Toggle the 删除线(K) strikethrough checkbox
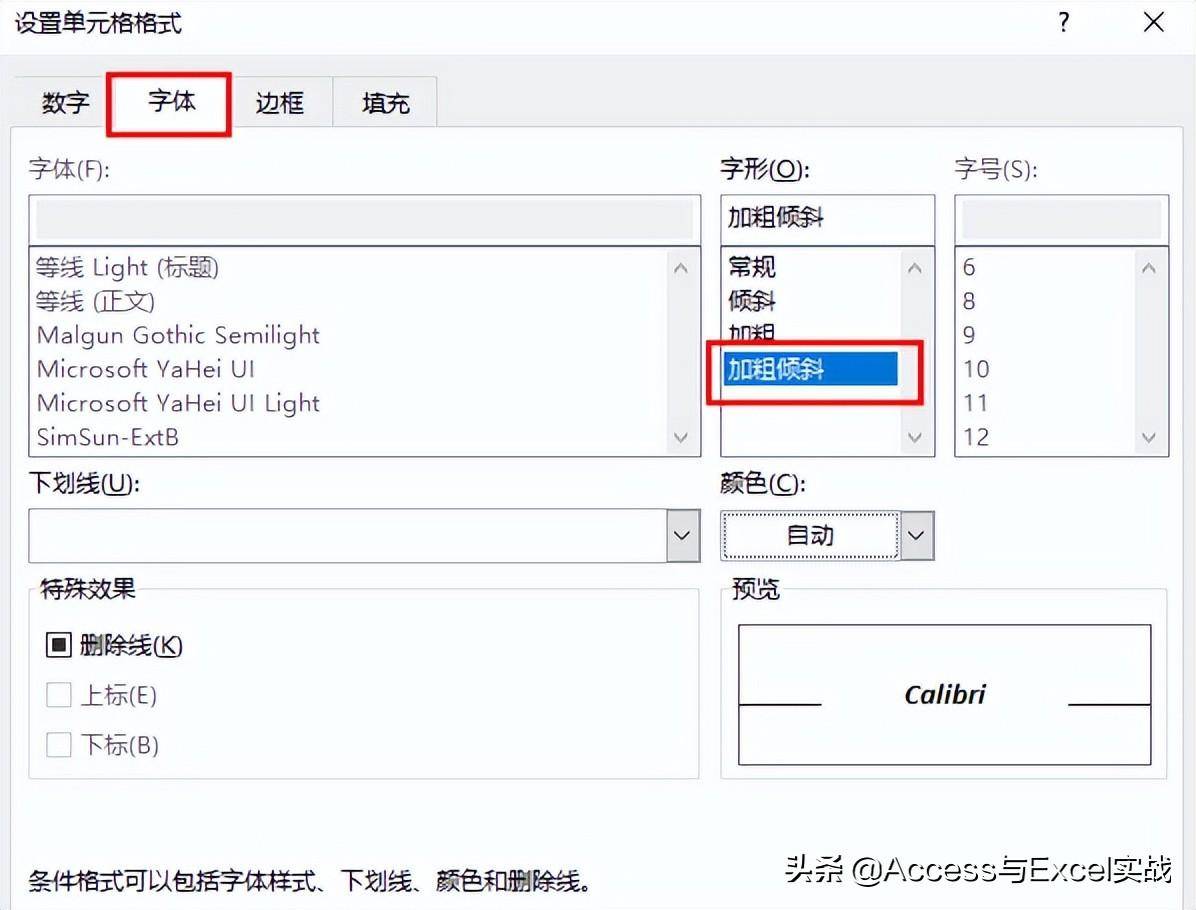Screen dimensions: 1196x910 (x=59, y=645)
